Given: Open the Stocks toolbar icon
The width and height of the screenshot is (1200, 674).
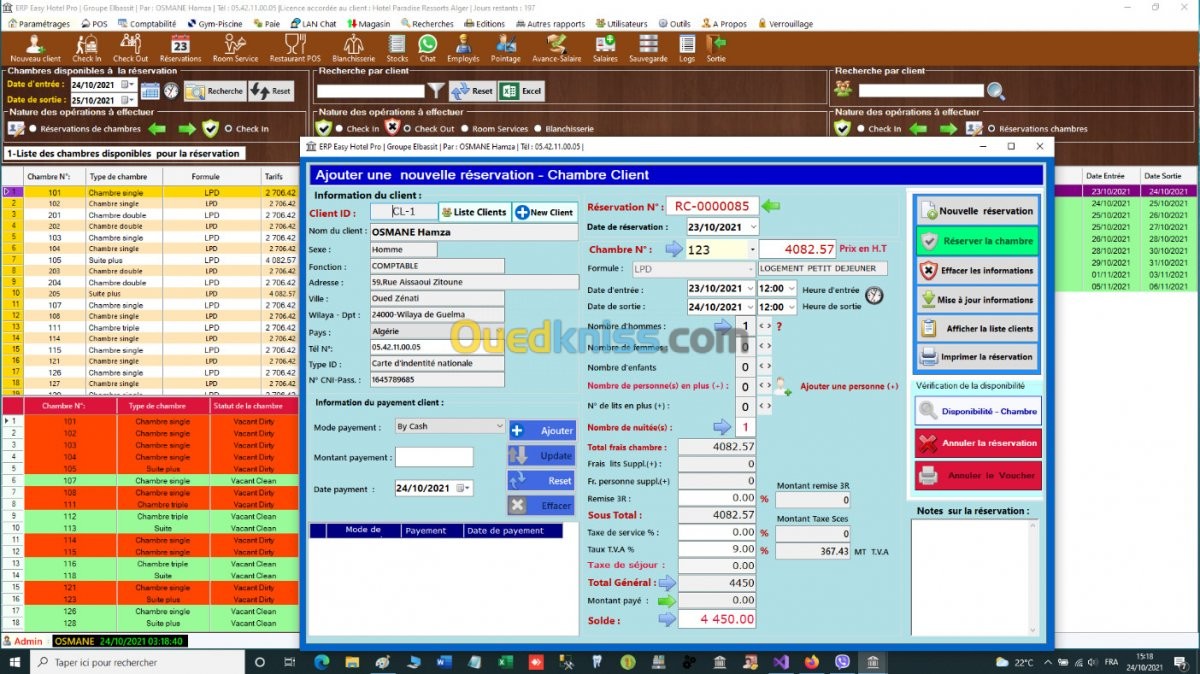Looking at the screenshot, I should 398,48.
